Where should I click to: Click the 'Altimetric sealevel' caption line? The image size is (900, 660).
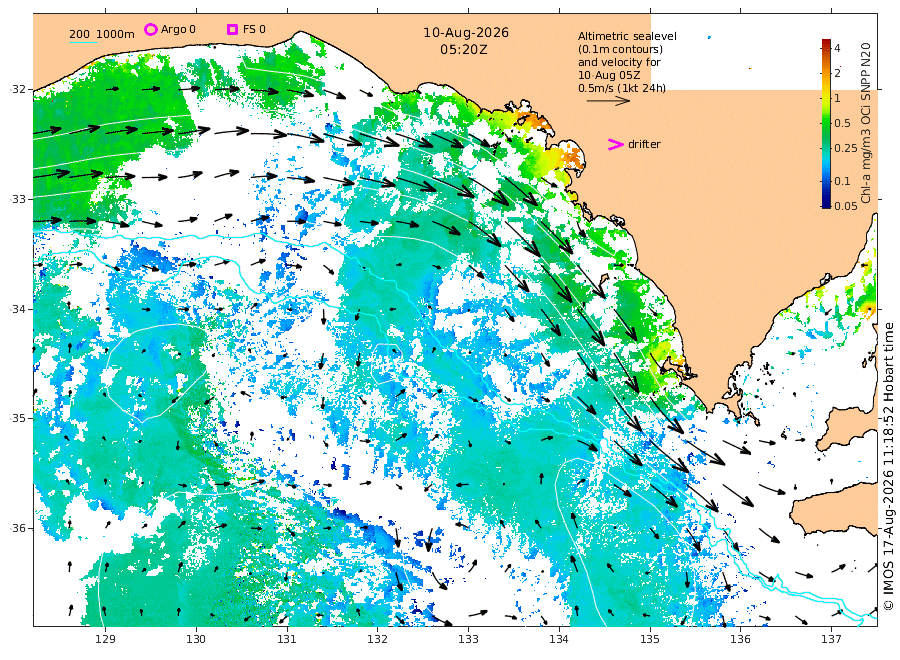coord(627,36)
